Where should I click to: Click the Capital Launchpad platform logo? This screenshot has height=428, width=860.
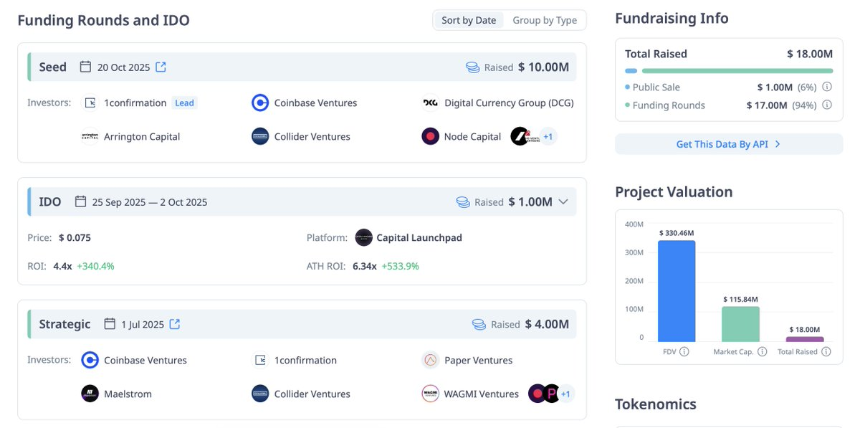364,238
